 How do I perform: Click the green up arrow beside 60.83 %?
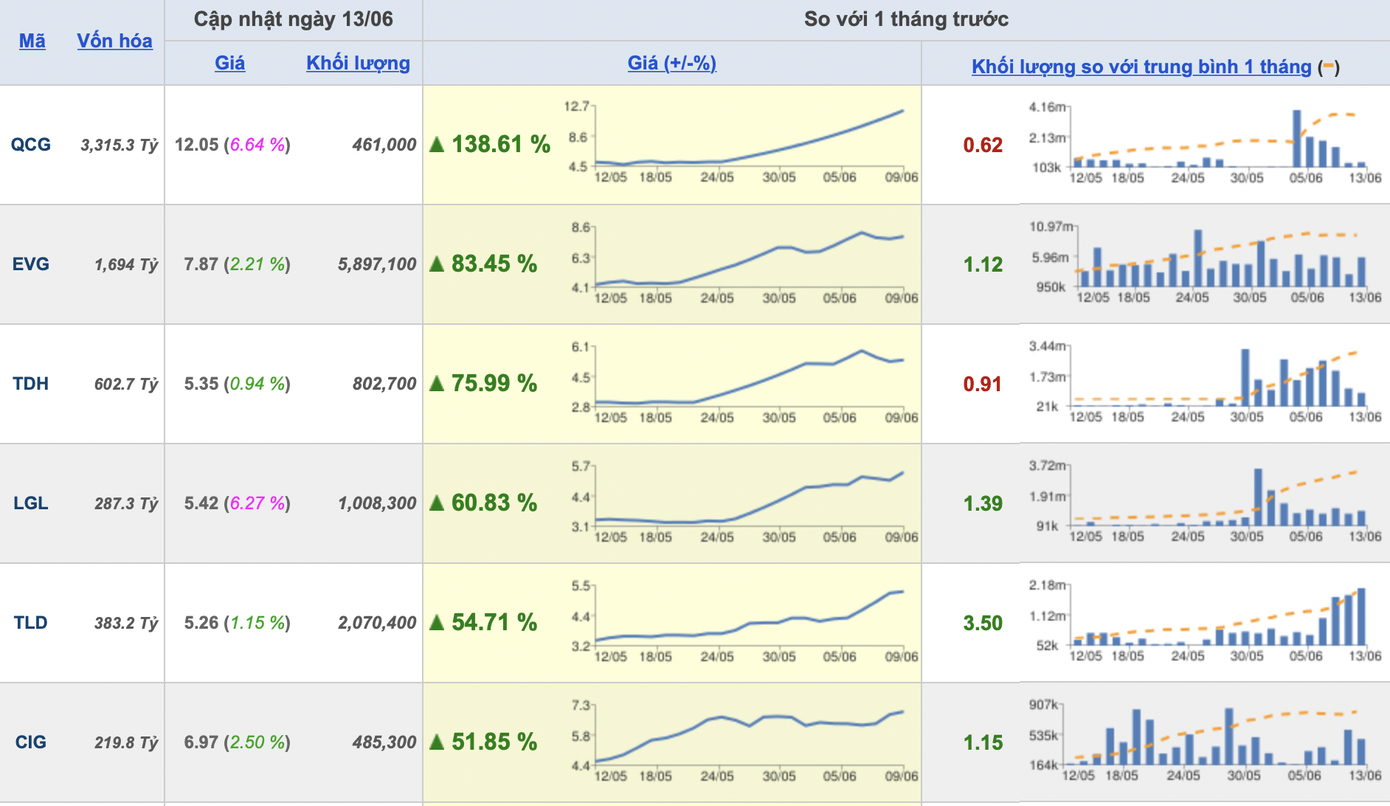tap(437, 503)
